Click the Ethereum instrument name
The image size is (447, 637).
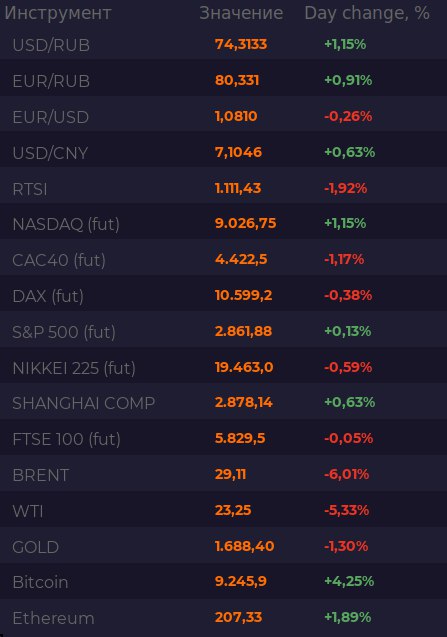coord(53,618)
